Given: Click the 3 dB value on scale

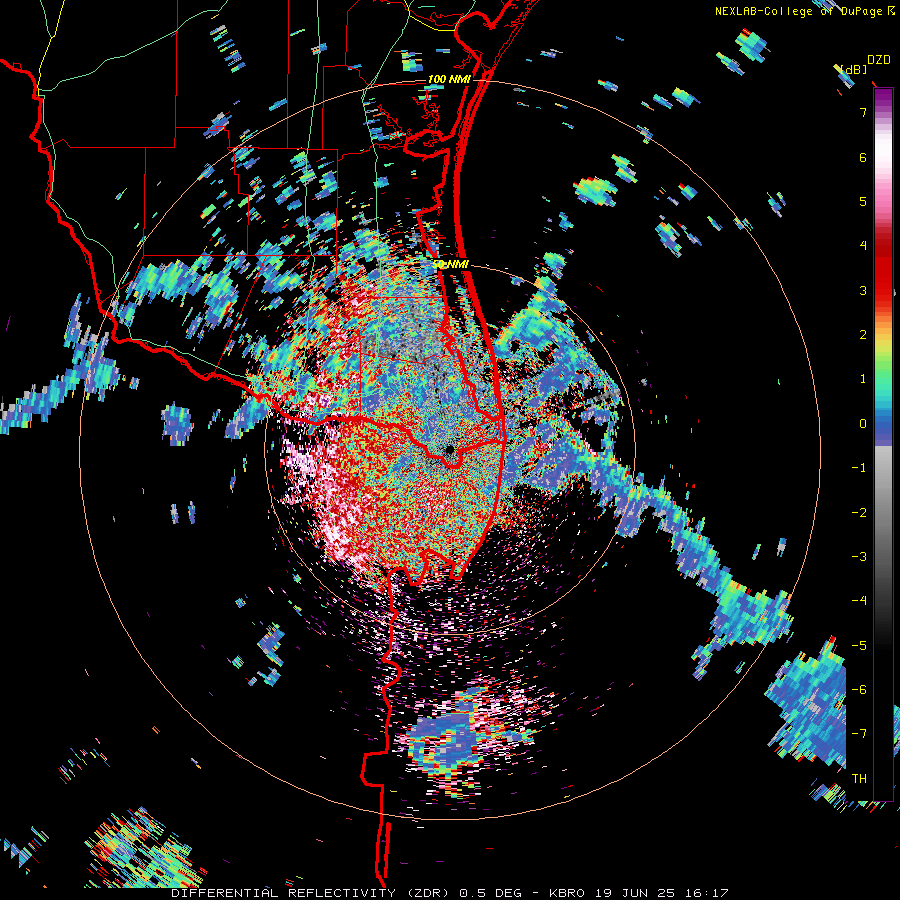Looking at the screenshot, I should click(x=863, y=290).
